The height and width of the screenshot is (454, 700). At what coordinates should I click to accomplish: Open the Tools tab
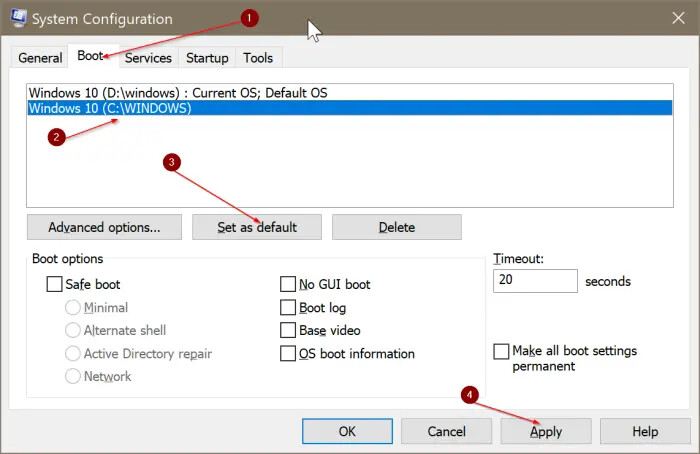(x=258, y=58)
